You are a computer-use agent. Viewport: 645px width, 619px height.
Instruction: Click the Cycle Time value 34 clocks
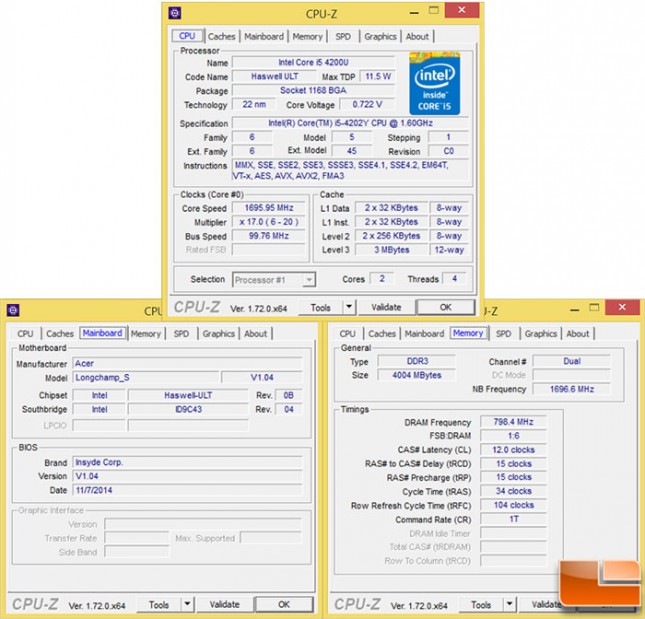513,491
